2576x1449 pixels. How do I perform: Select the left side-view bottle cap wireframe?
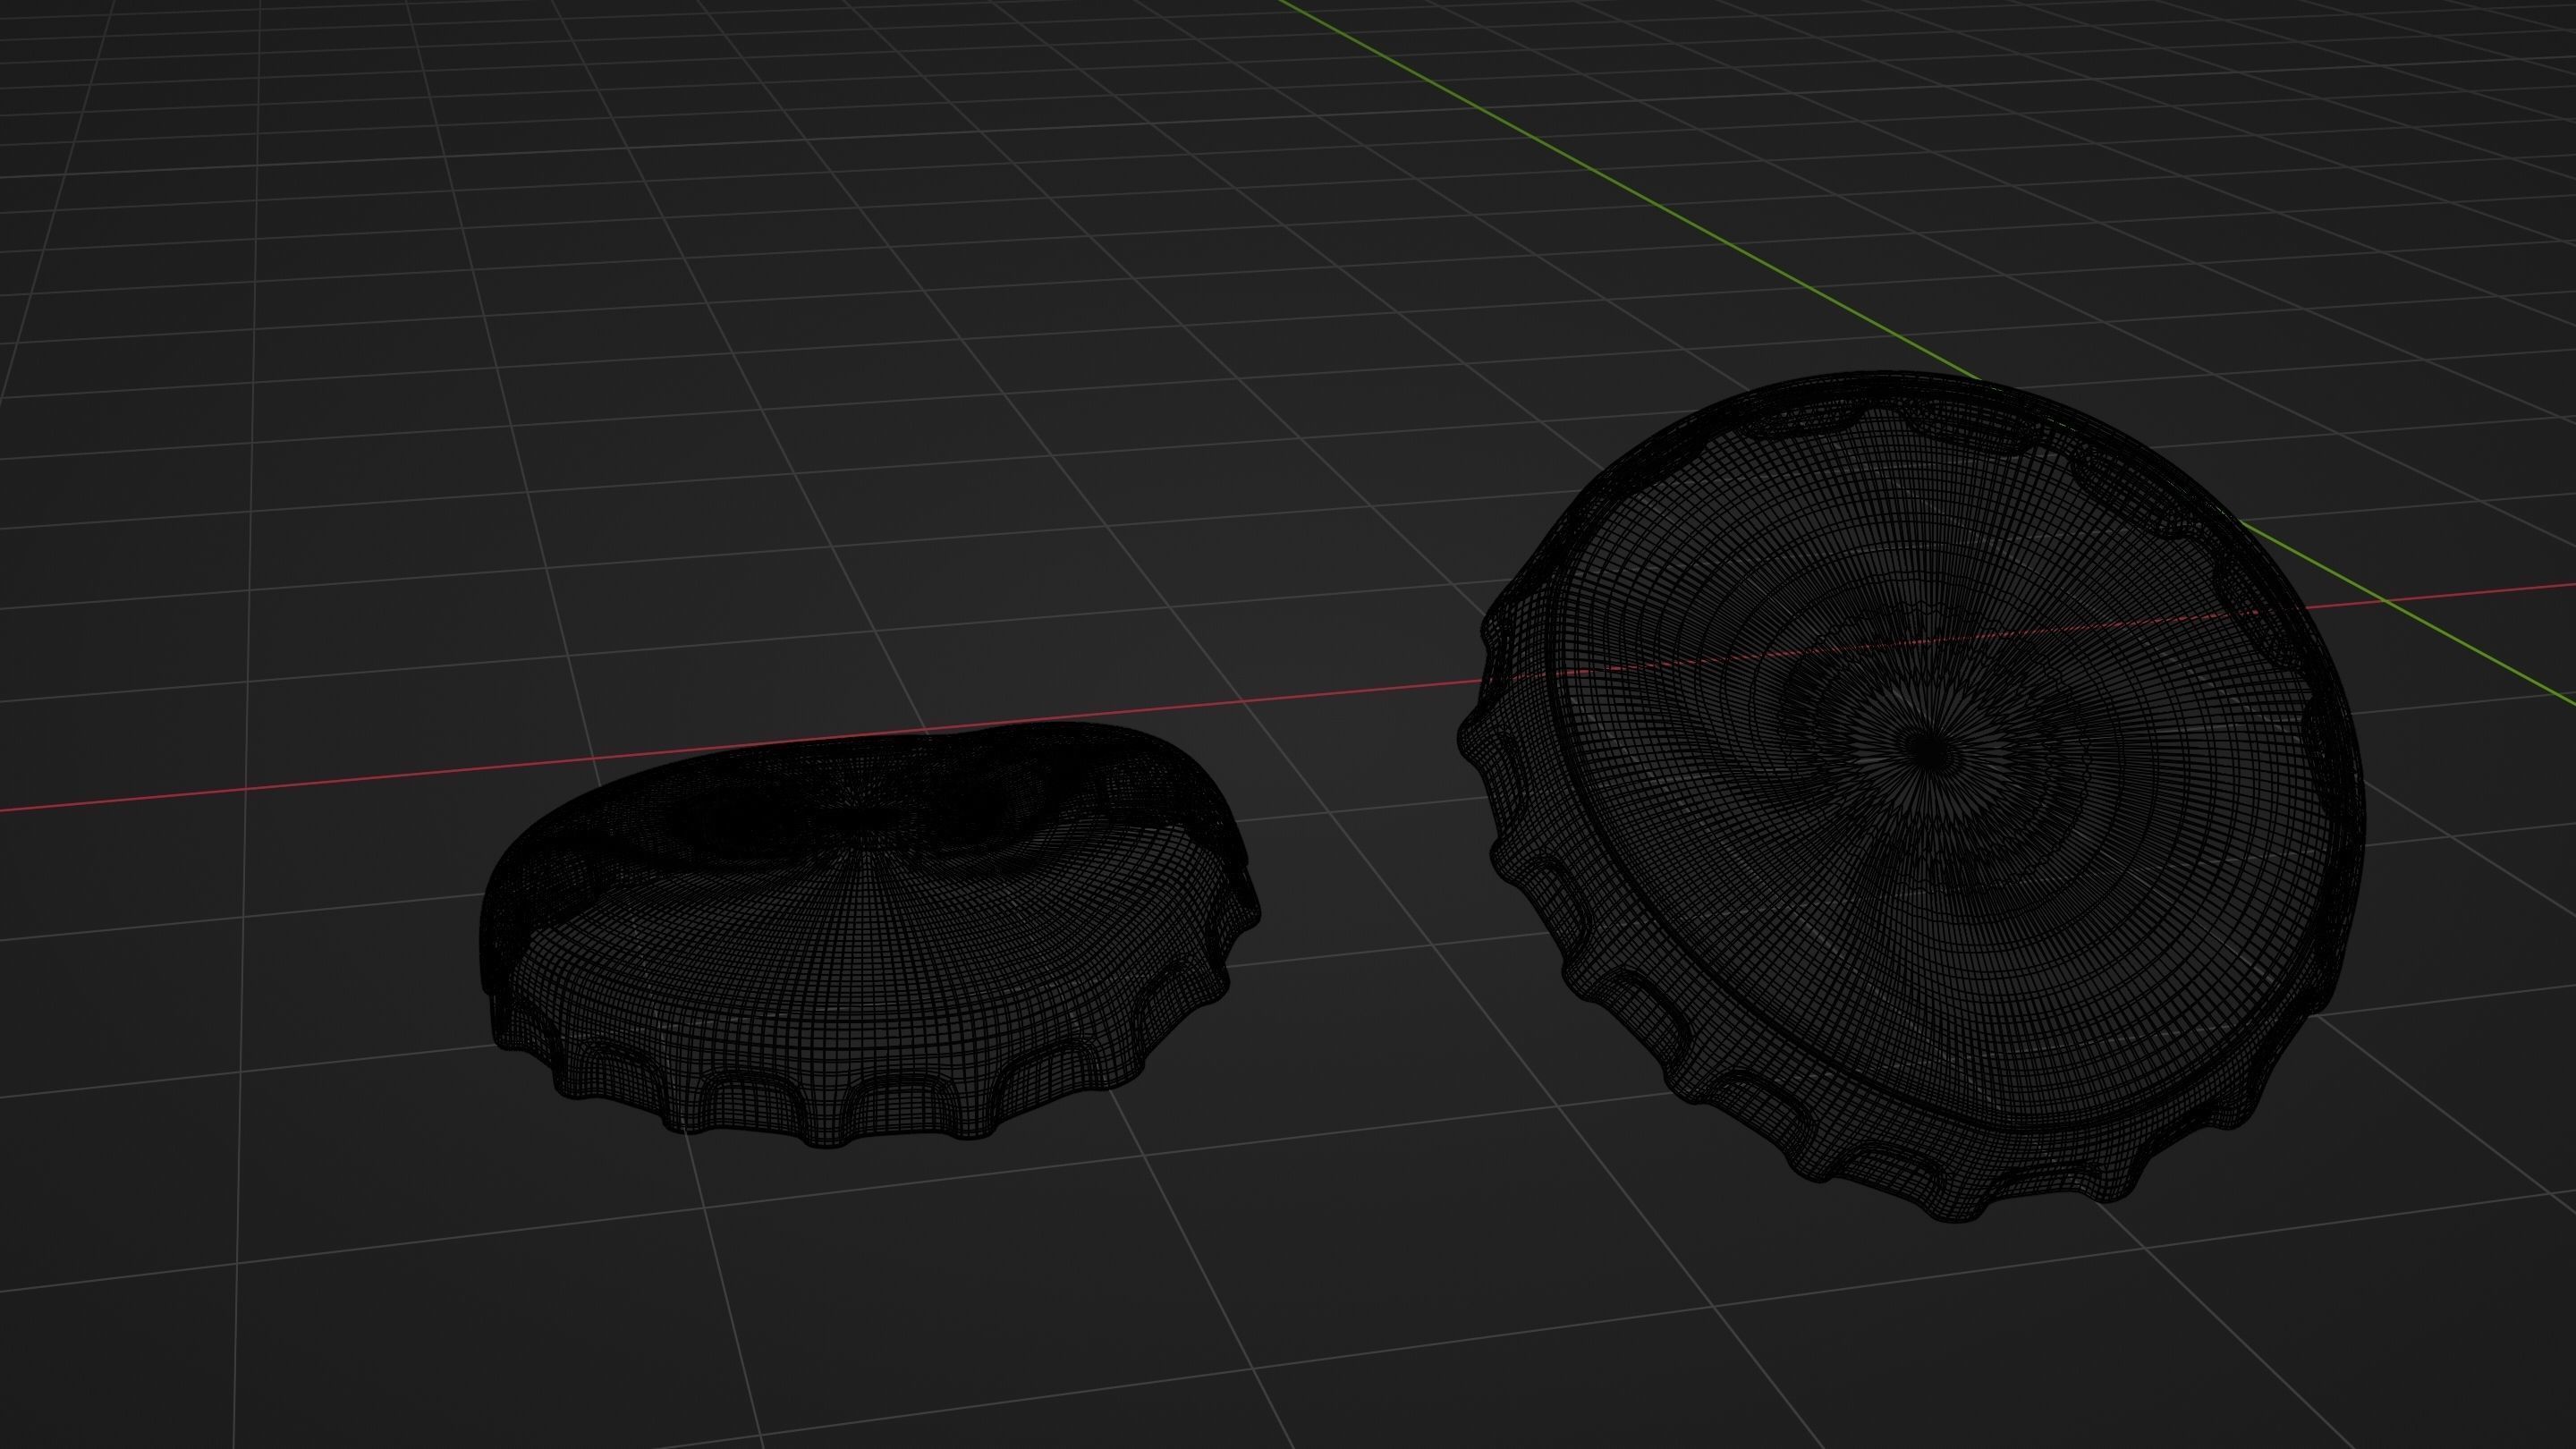870,935
